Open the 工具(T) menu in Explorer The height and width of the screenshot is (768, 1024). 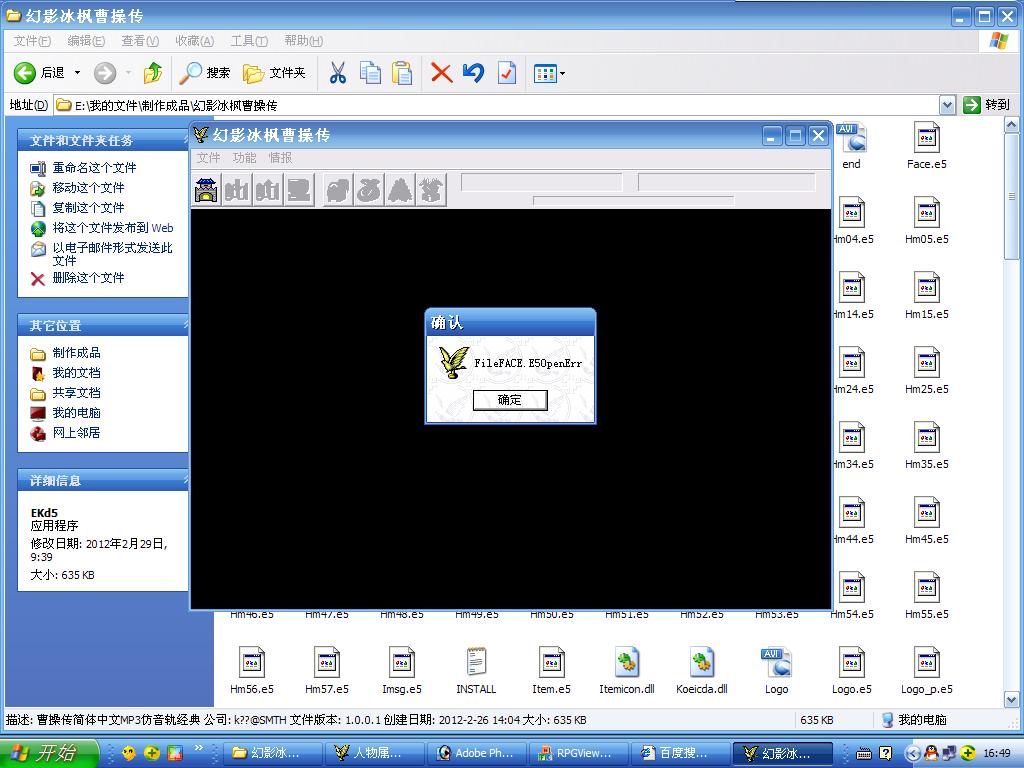point(248,41)
